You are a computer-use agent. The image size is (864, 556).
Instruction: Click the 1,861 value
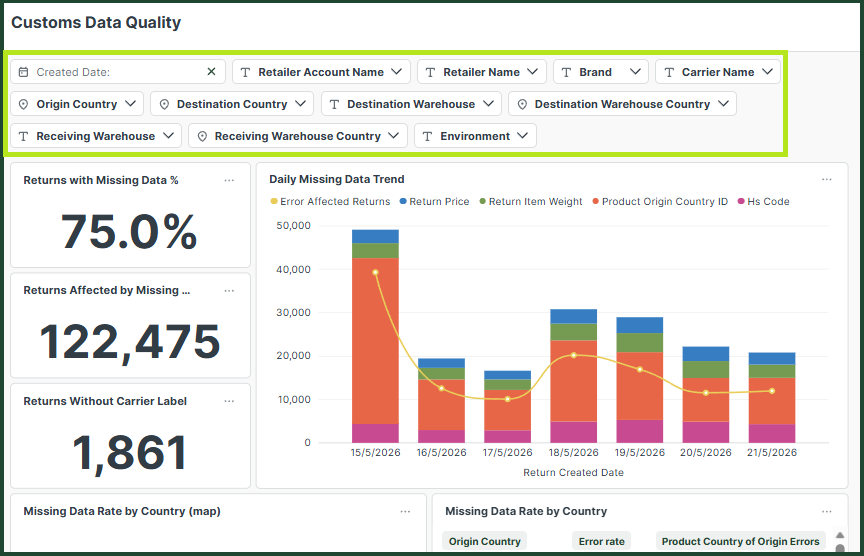(x=130, y=453)
